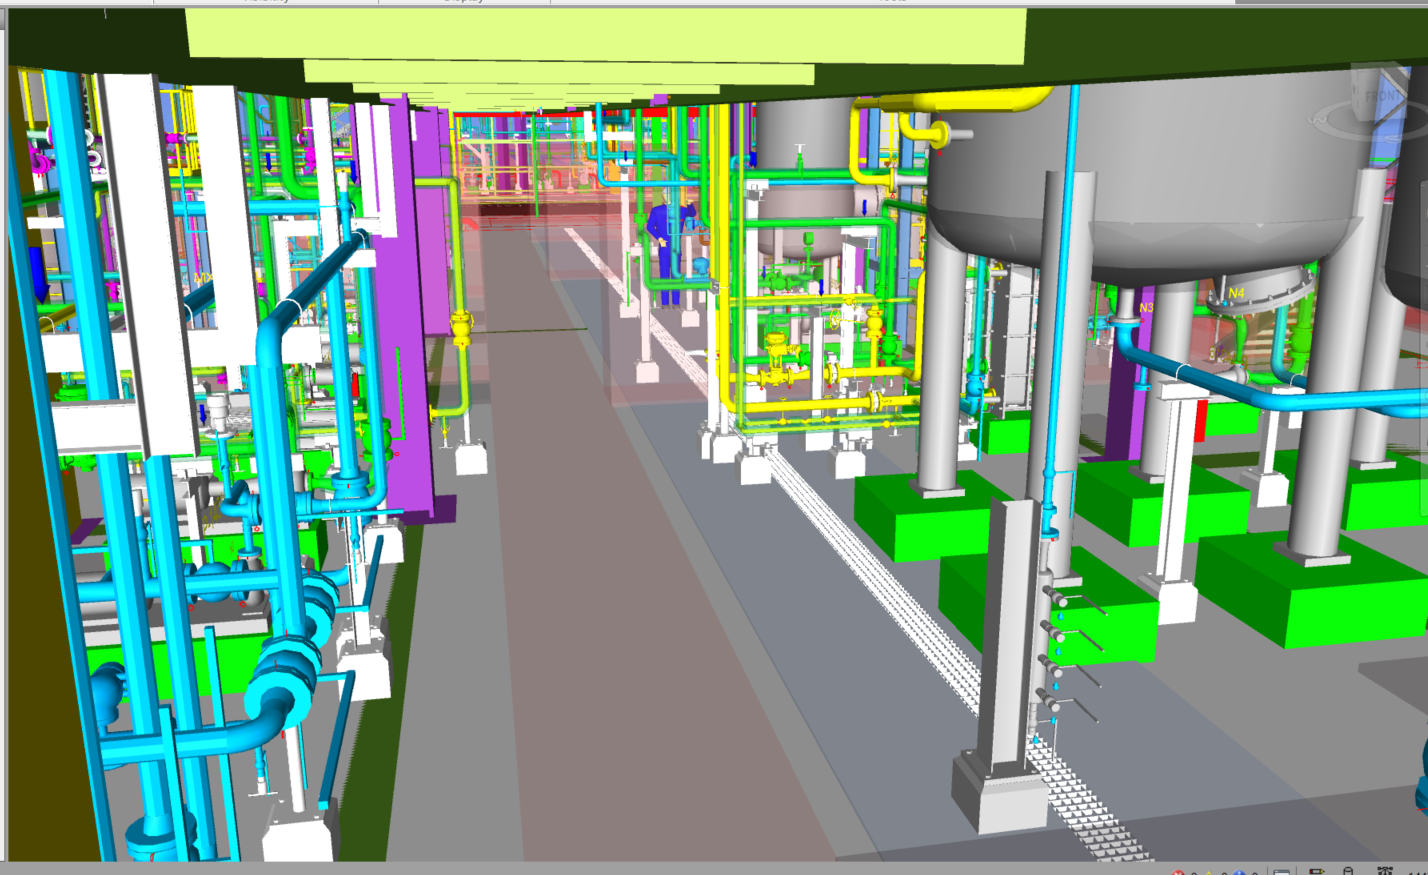Select the yellow valve on the yellow-green vertical pipe
This screenshot has width=1428, height=875.
click(461, 327)
